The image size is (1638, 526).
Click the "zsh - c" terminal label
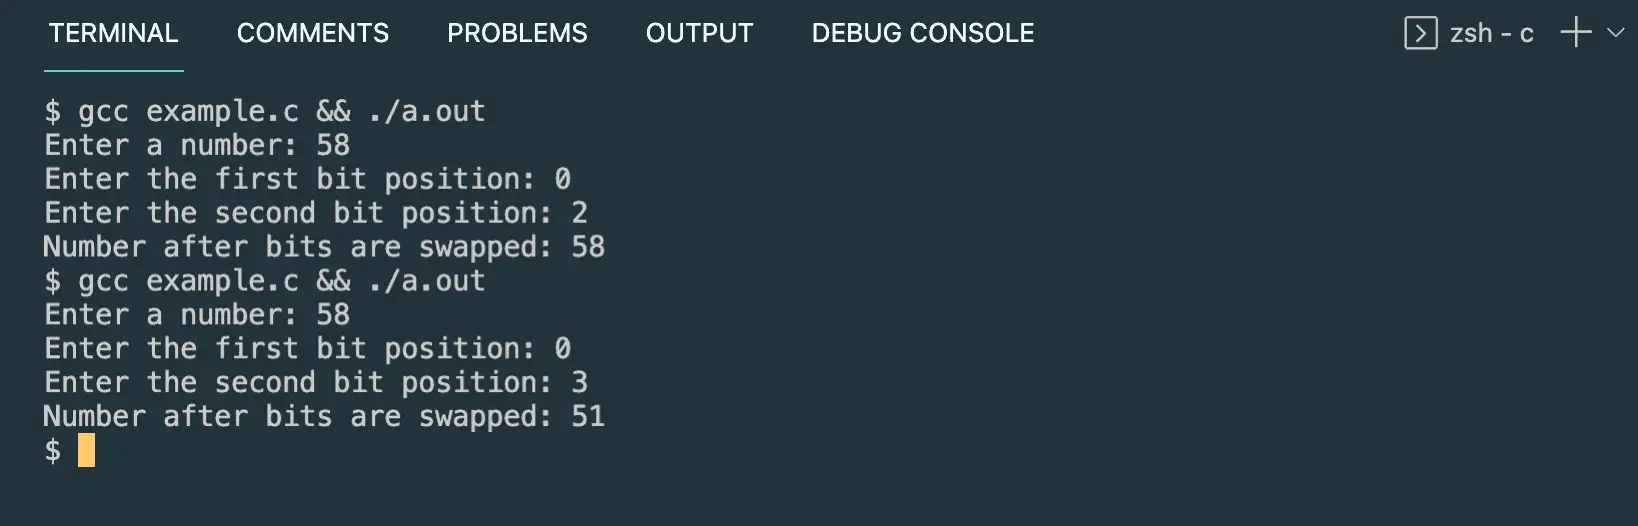(1491, 33)
